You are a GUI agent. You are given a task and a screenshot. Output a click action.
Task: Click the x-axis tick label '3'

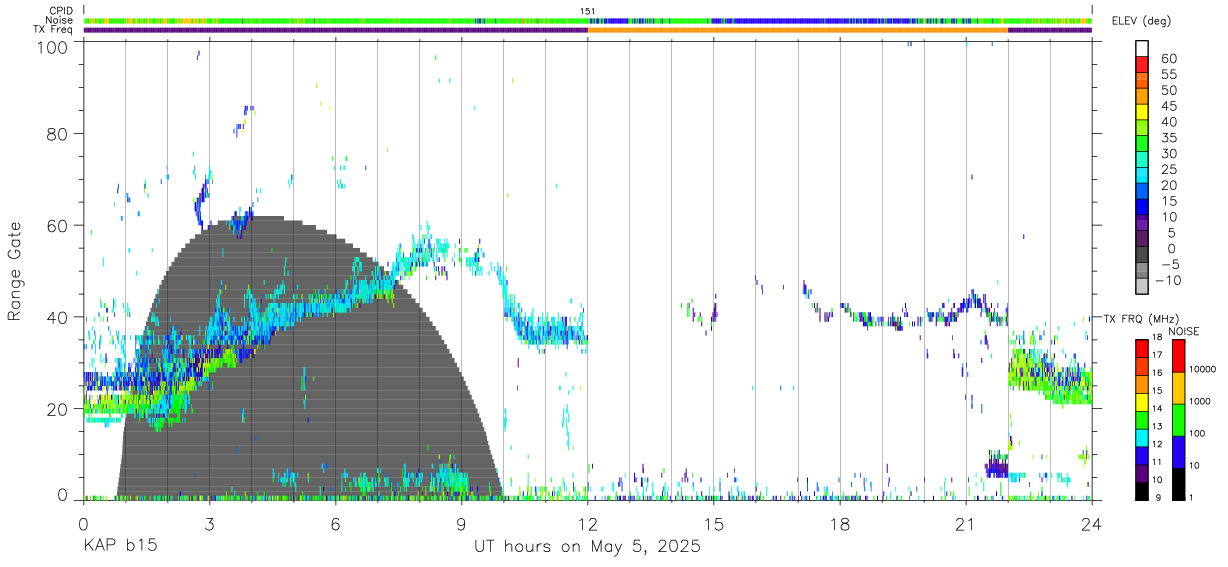point(209,524)
